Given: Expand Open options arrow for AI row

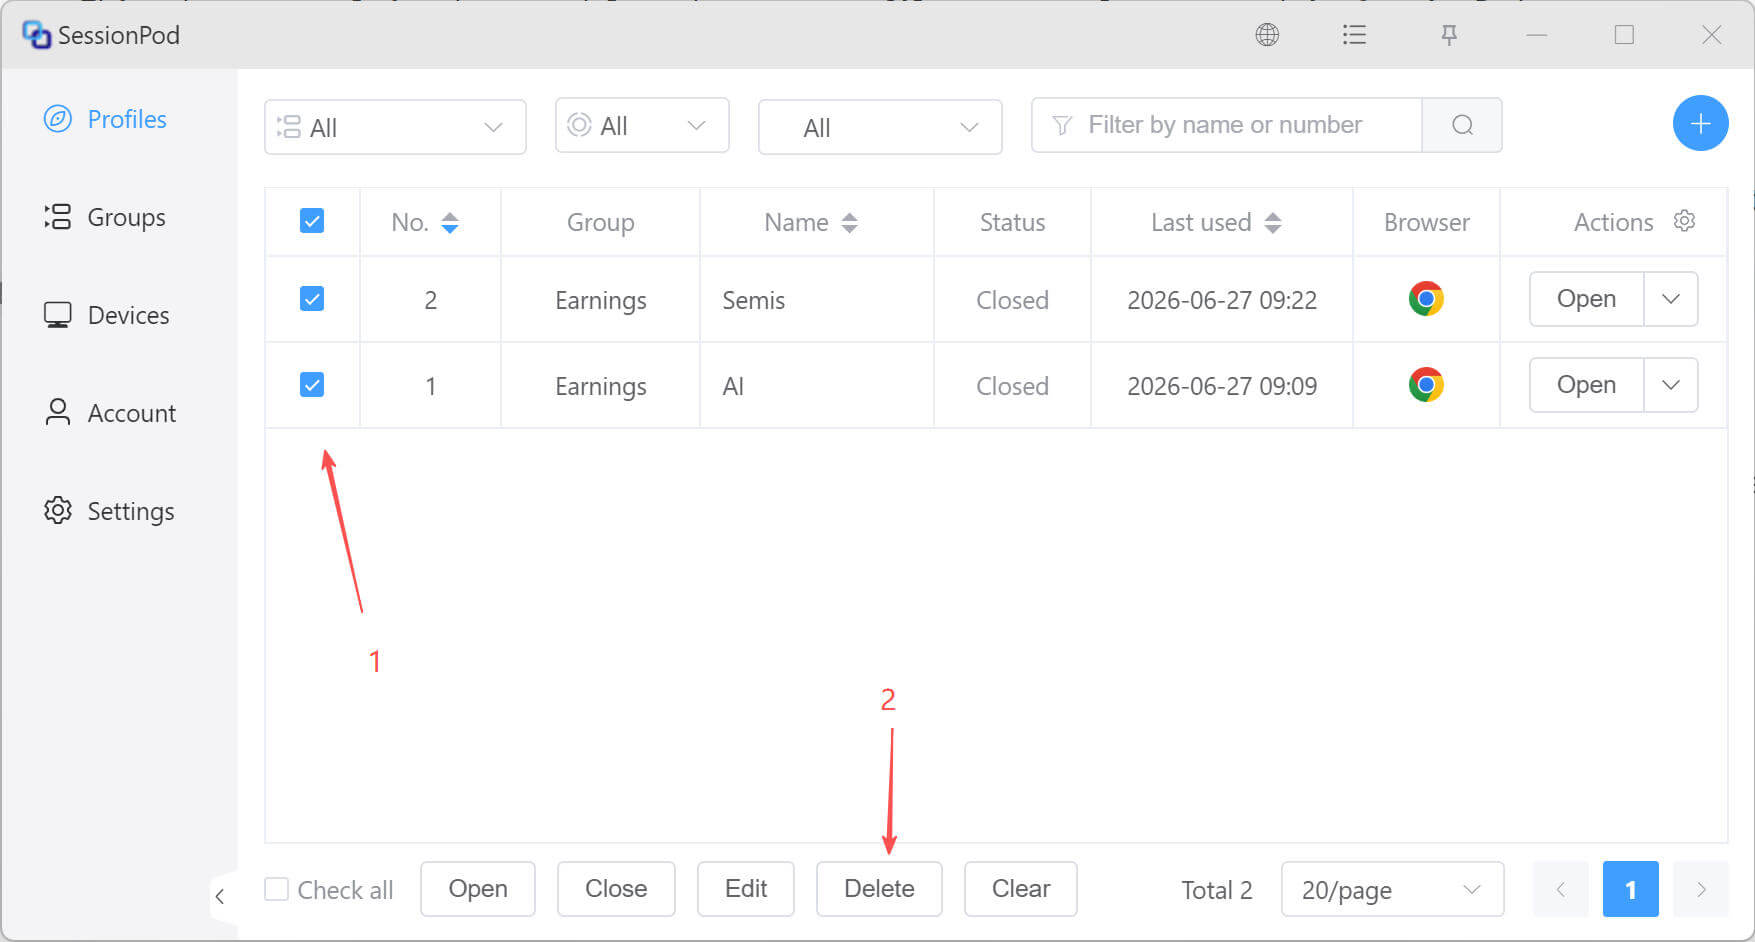Looking at the screenshot, I should 1671,385.
